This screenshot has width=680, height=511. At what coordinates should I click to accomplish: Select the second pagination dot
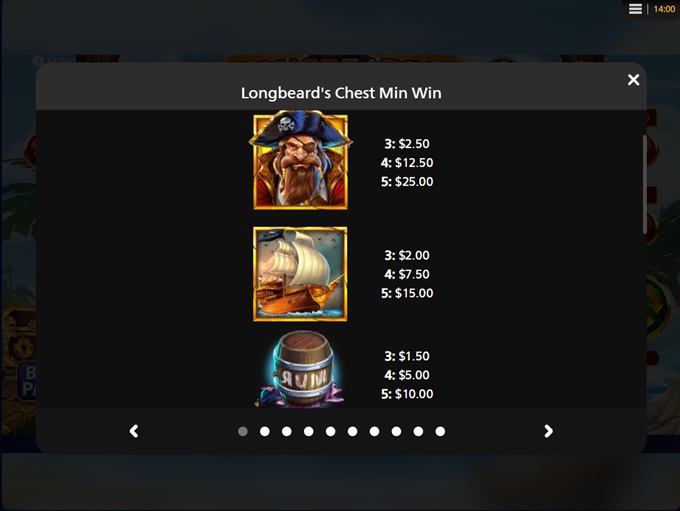(265, 431)
